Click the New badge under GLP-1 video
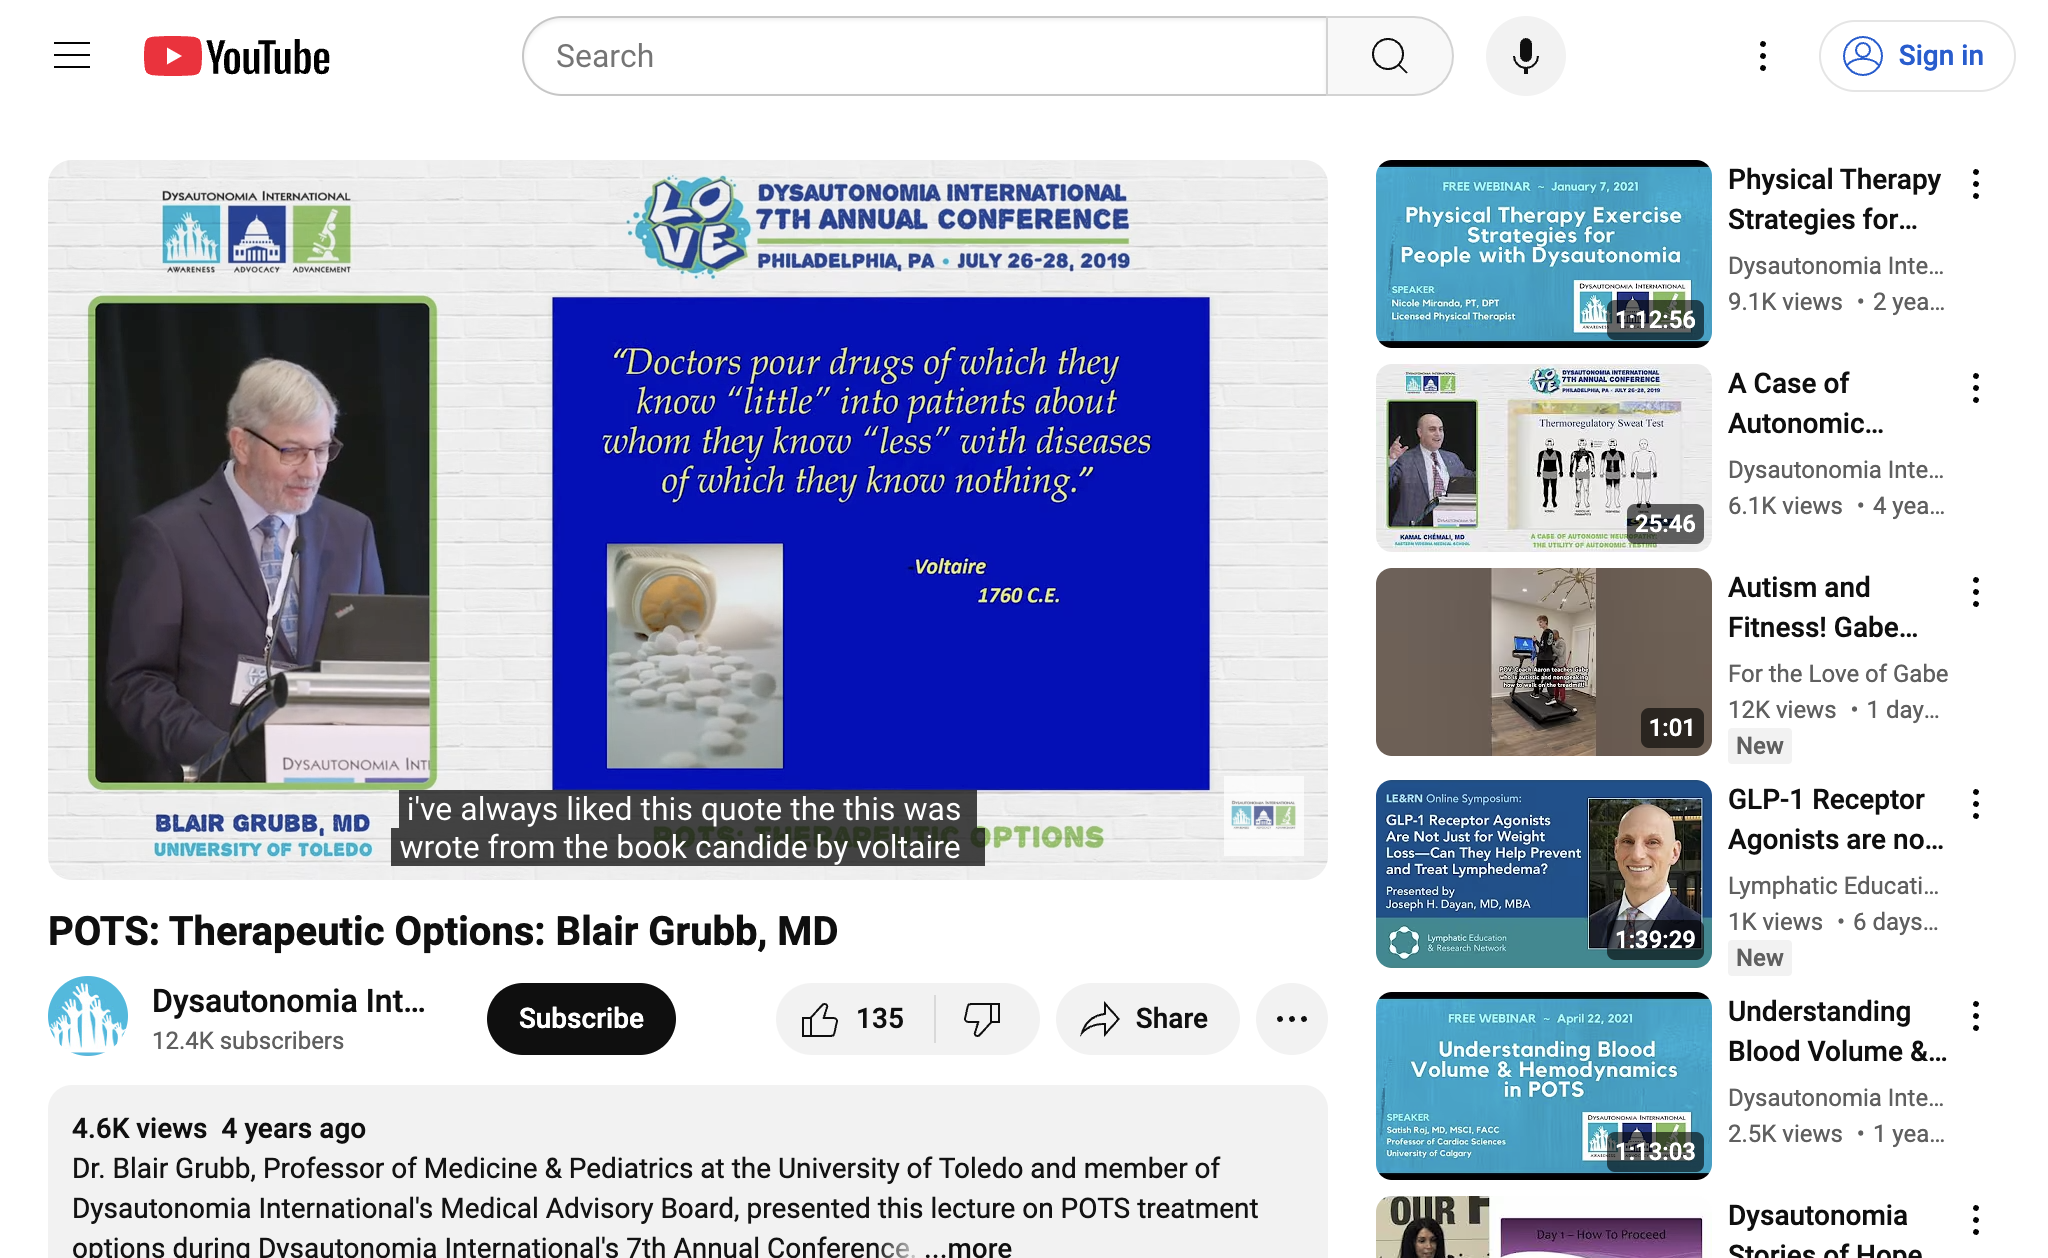This screenshot has height=1258, width=2048. tap(1759, 958)
